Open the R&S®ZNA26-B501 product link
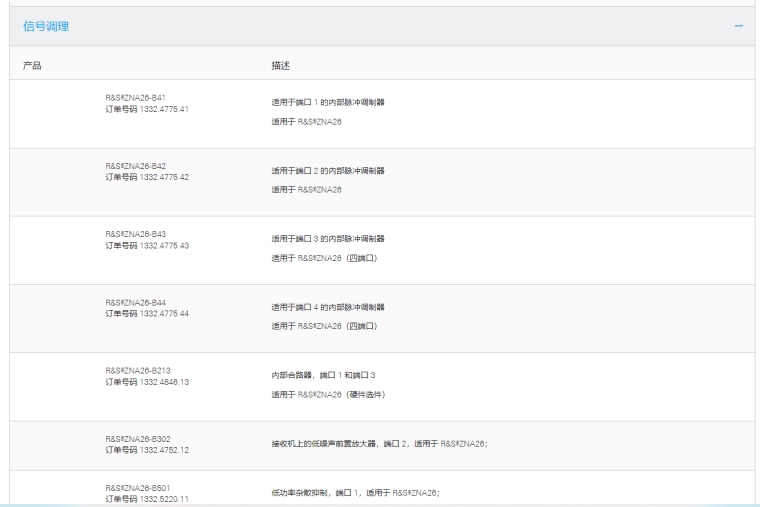The width and height of the screenshot is (760, 507). (137, 488)
